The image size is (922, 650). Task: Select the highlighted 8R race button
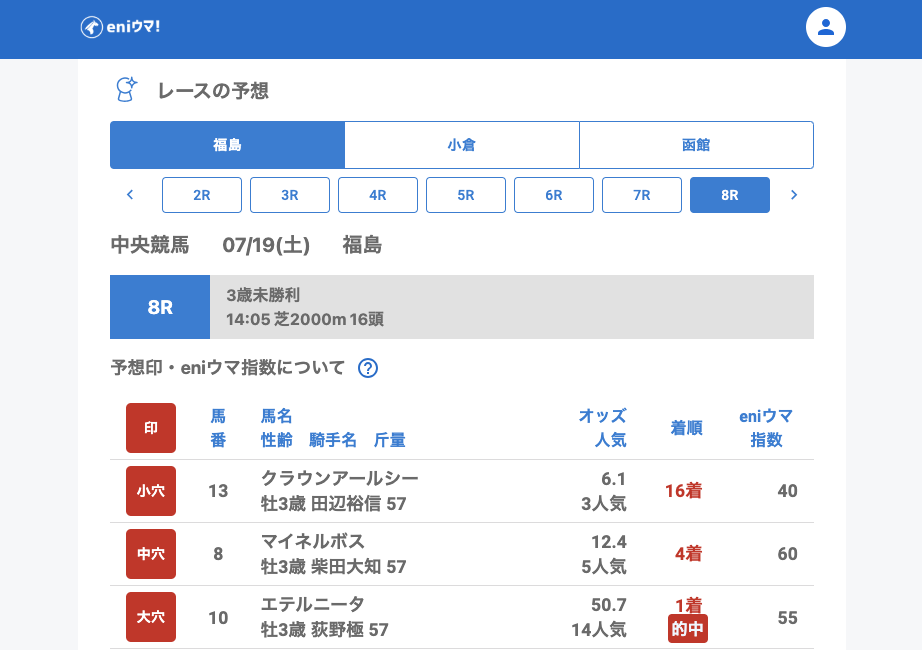(x=730, y=195)
